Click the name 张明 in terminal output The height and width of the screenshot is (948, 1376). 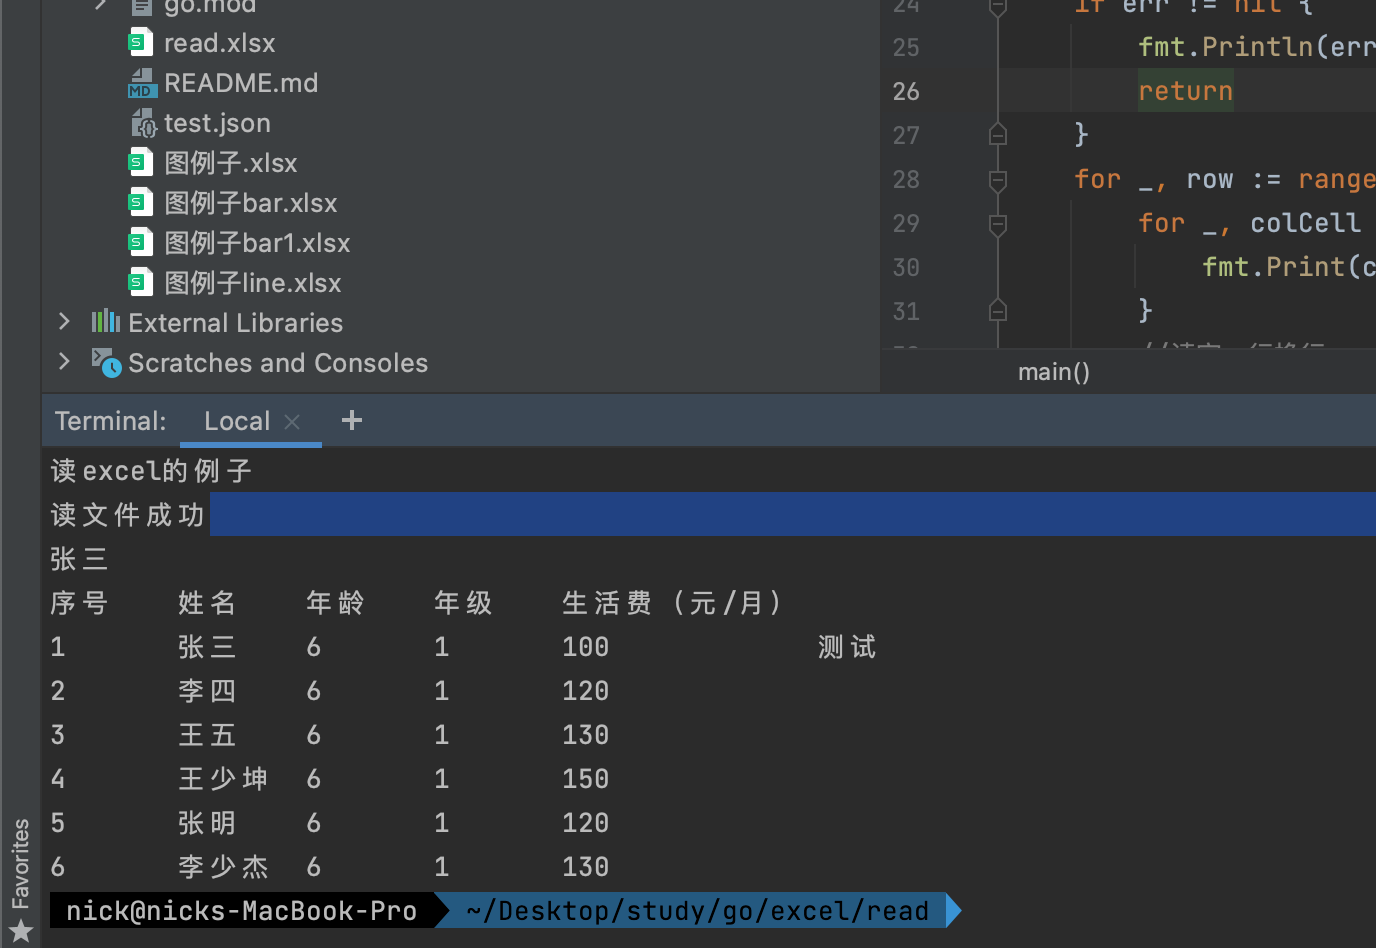point(207,823)
